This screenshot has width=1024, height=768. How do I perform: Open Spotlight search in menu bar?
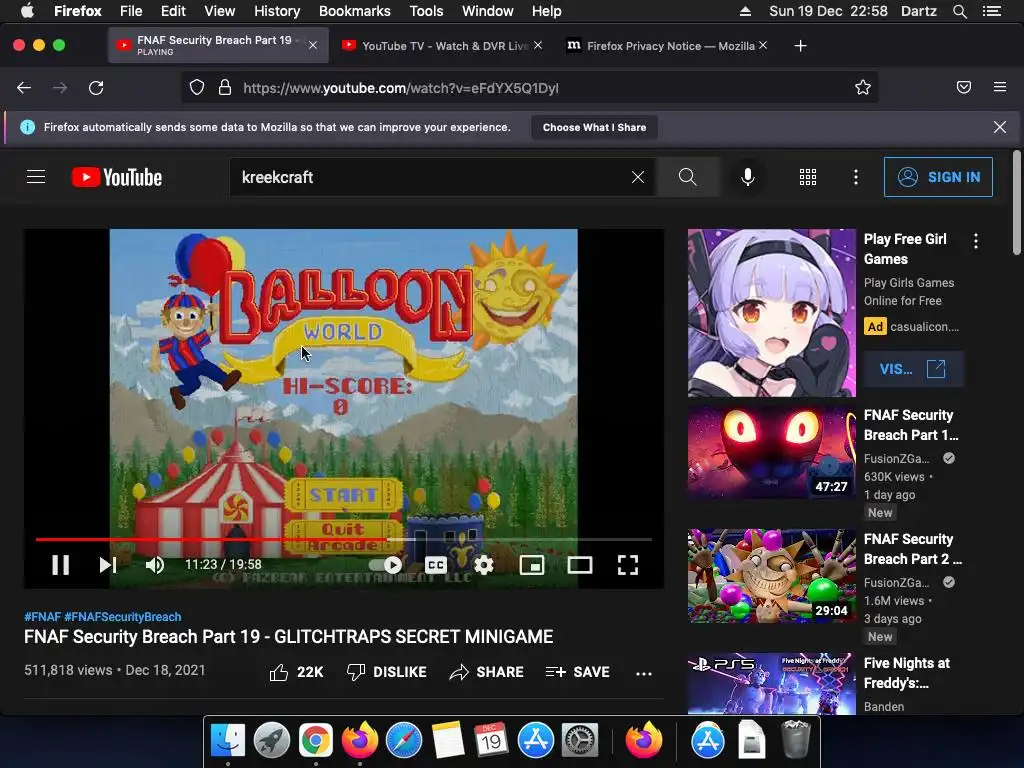coord(959,11)
